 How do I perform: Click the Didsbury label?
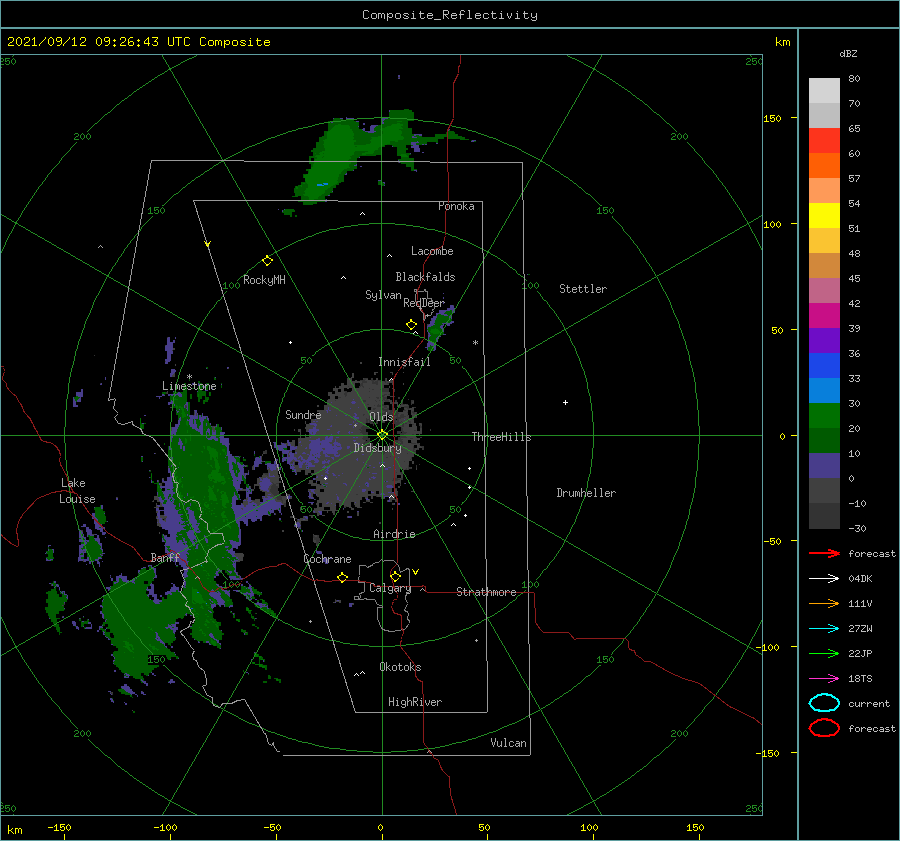coord(377,448)
